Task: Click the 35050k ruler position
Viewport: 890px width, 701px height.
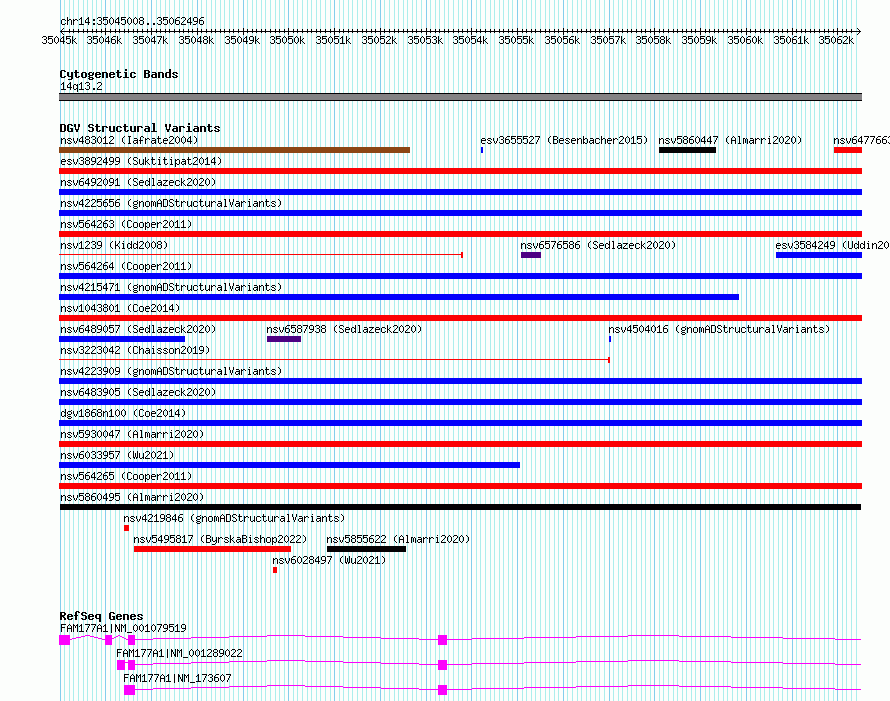Action: (287, 40)
